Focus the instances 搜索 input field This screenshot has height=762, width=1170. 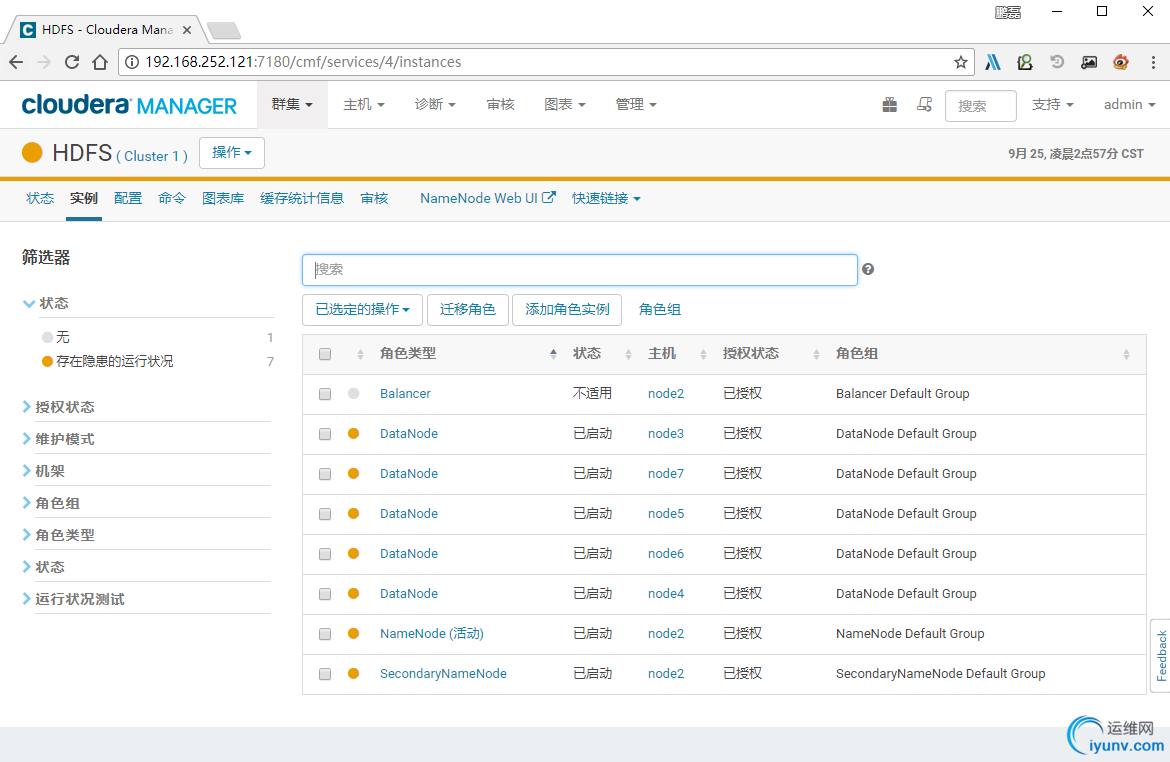580,269
